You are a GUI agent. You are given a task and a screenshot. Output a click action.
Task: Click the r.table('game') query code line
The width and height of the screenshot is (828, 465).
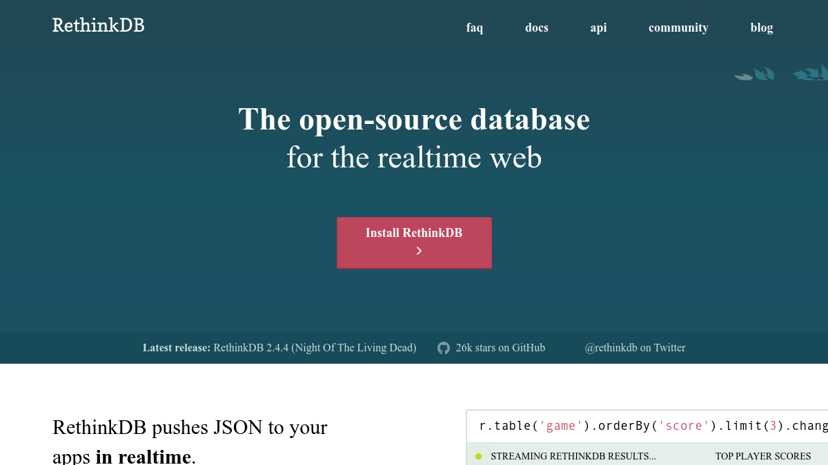pos(653,426)
